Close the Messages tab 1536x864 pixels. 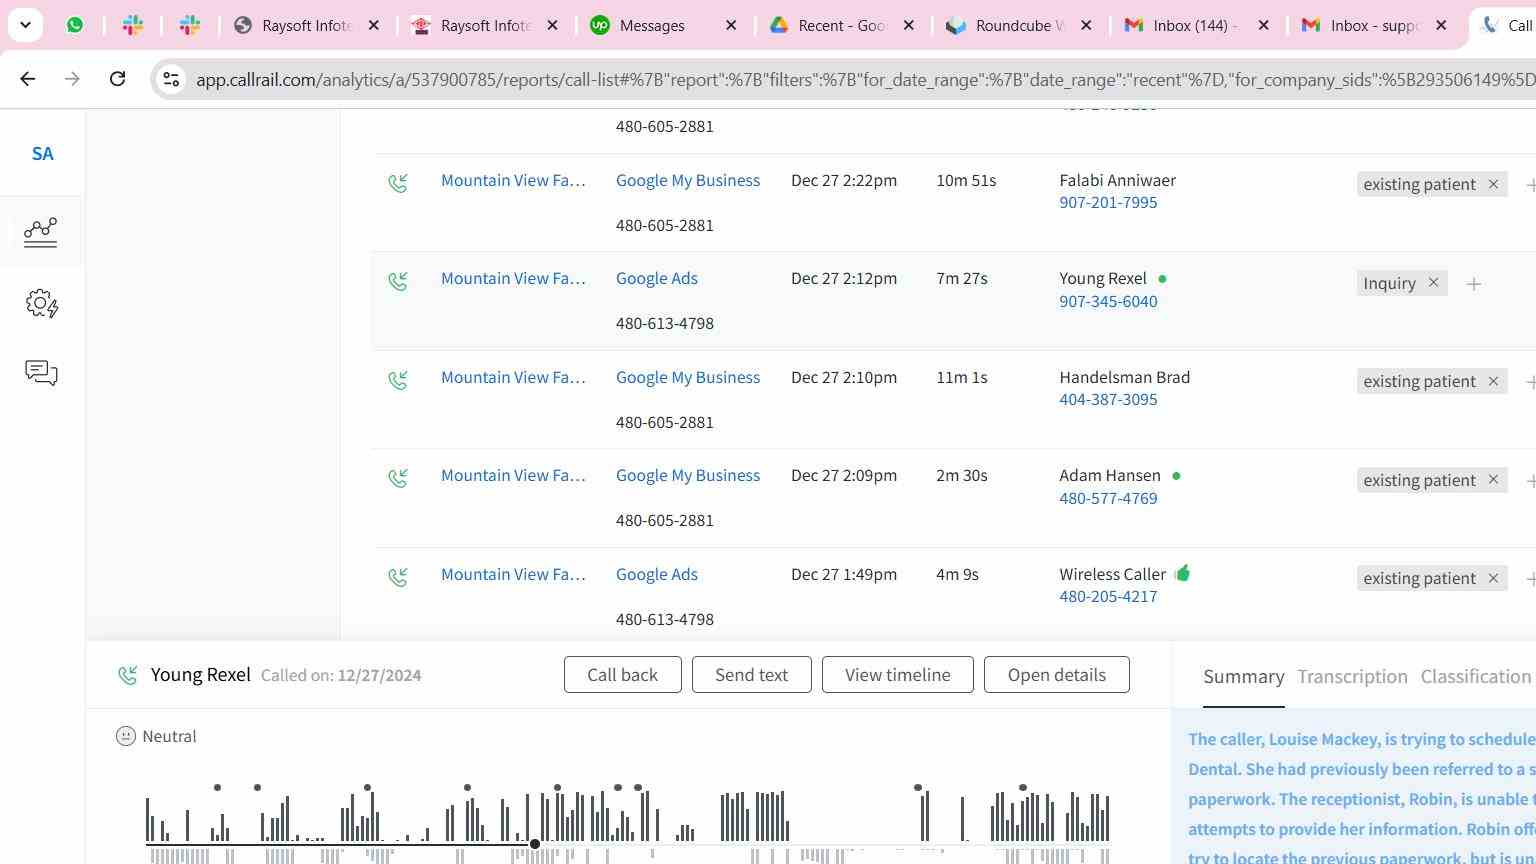(731, 25)
